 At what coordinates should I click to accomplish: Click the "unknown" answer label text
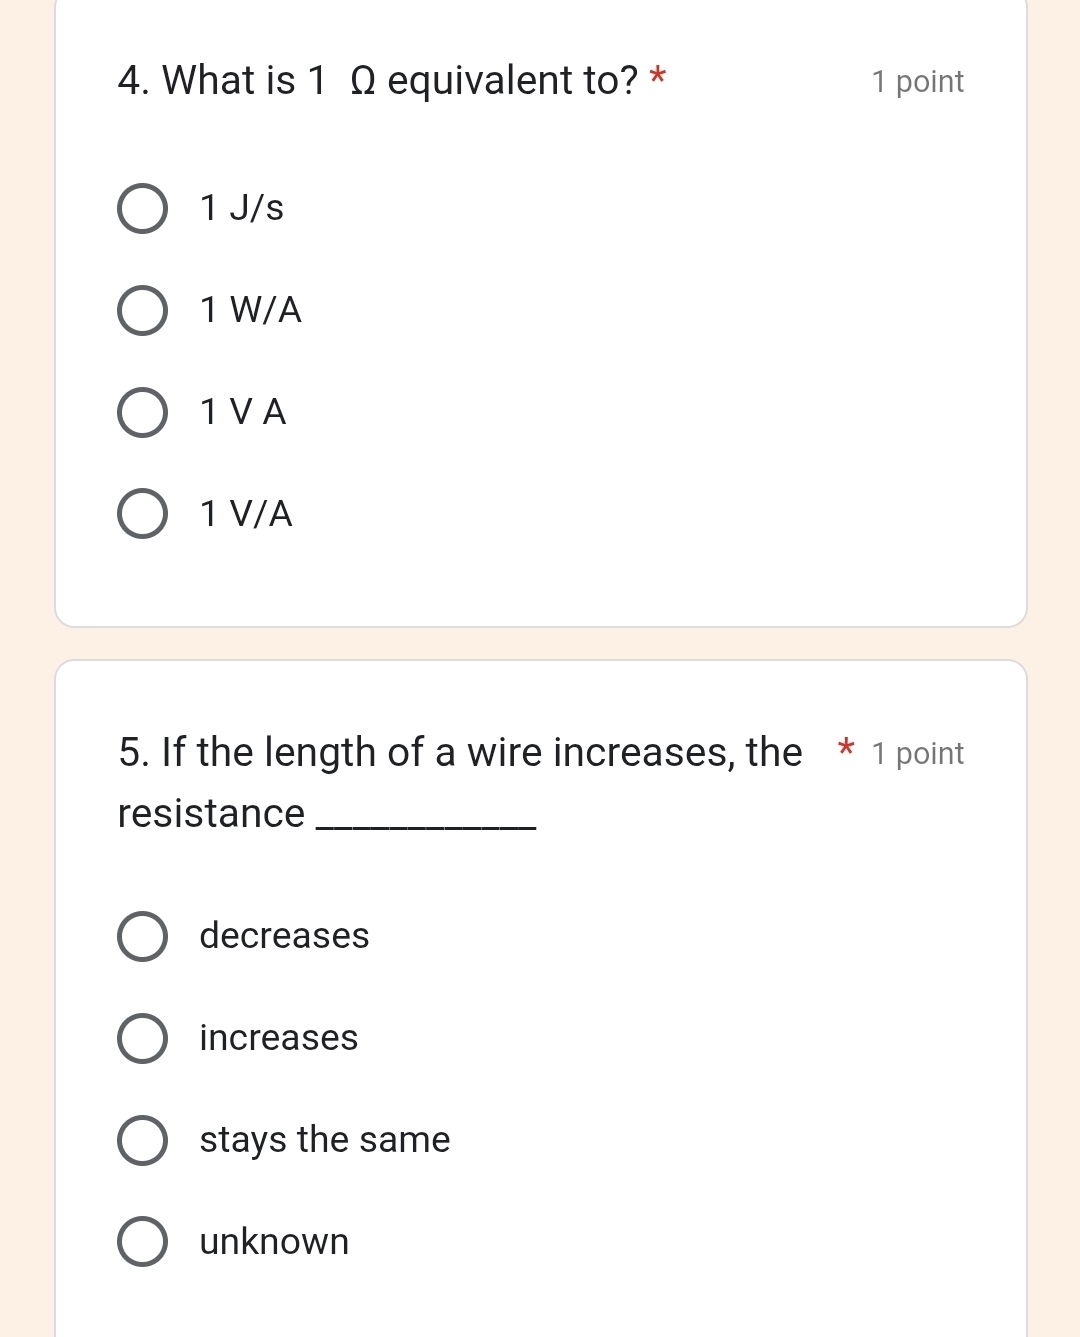[x=274, y=1243]
